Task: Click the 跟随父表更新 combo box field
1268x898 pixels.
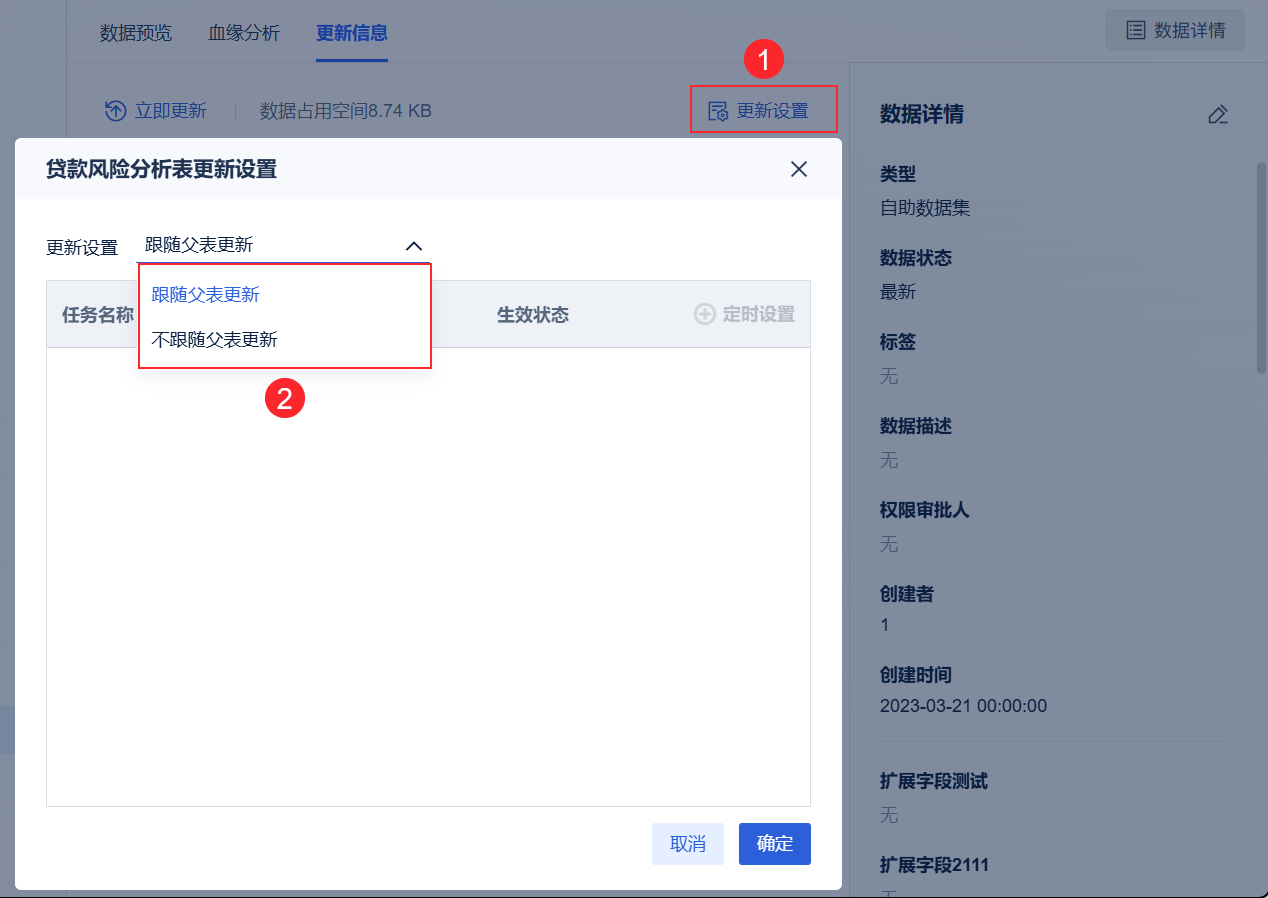Action: tap(283, 245)
